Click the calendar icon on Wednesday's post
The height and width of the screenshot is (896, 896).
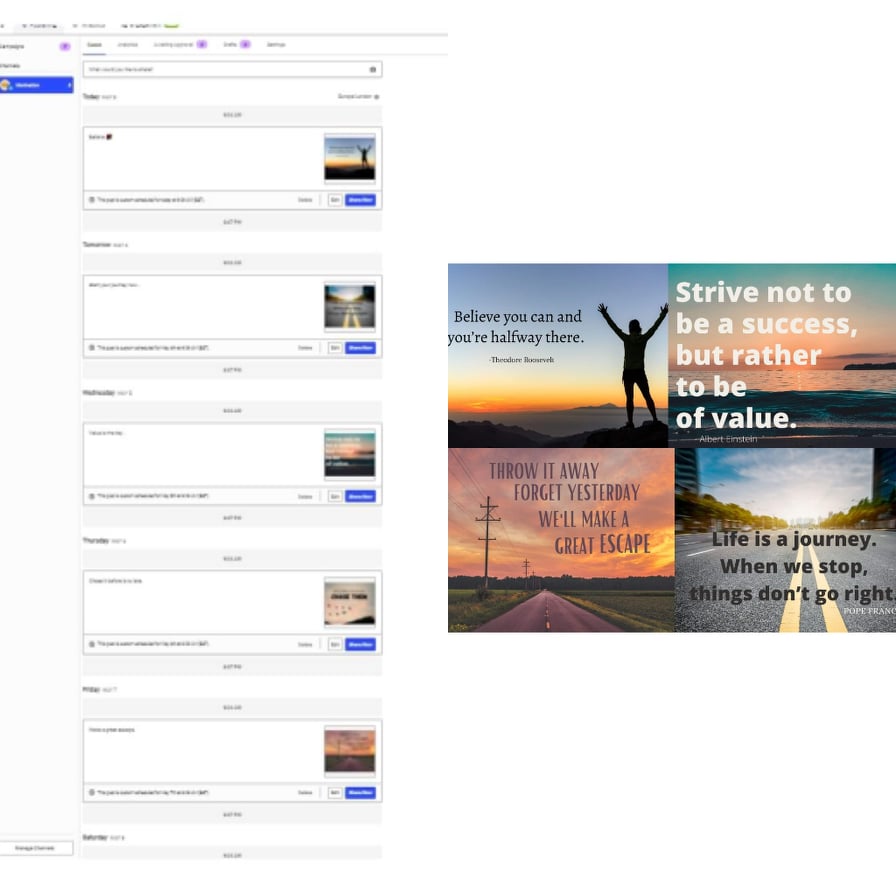91,496
